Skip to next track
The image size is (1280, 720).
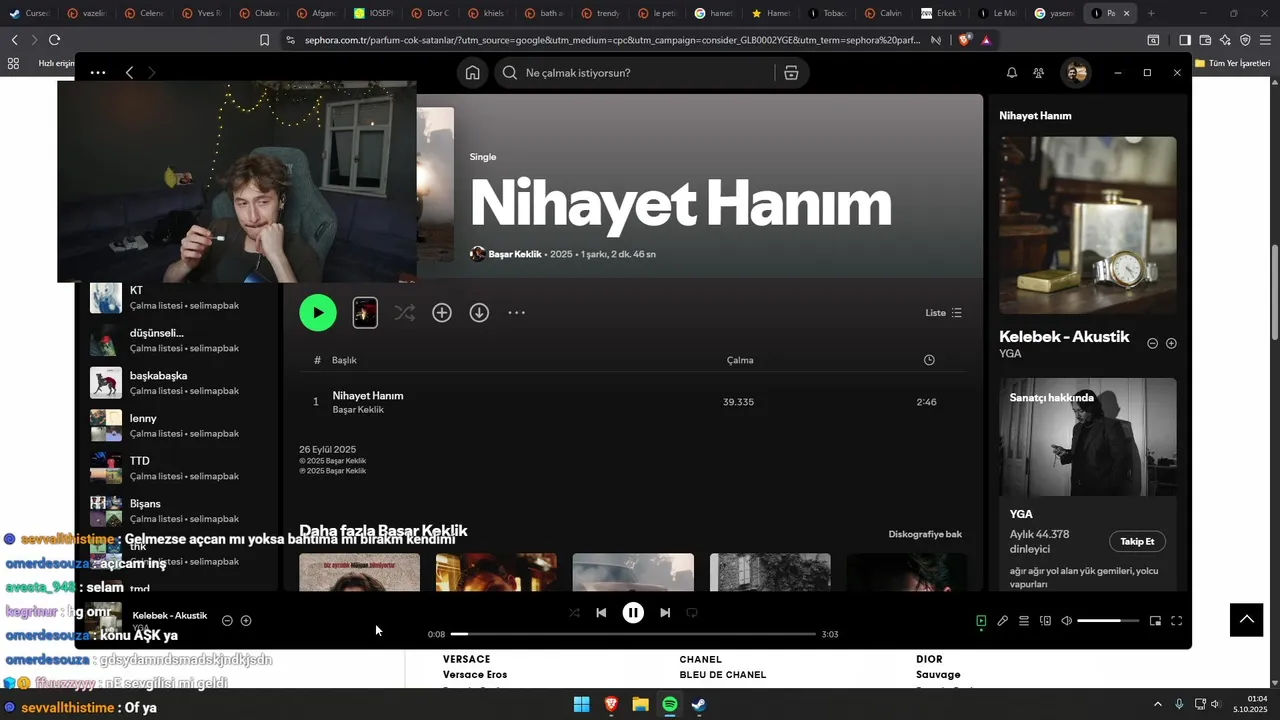tap(665, 613)
